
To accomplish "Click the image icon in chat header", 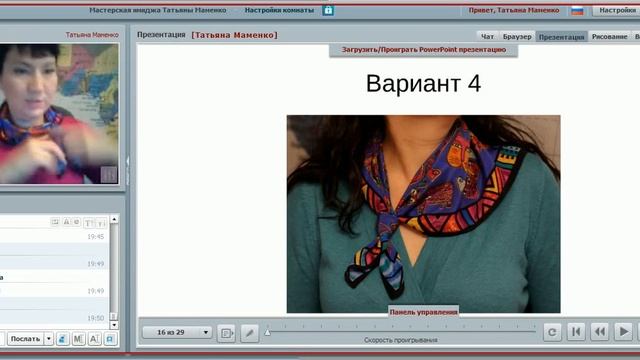I will (x=55, y=222).
